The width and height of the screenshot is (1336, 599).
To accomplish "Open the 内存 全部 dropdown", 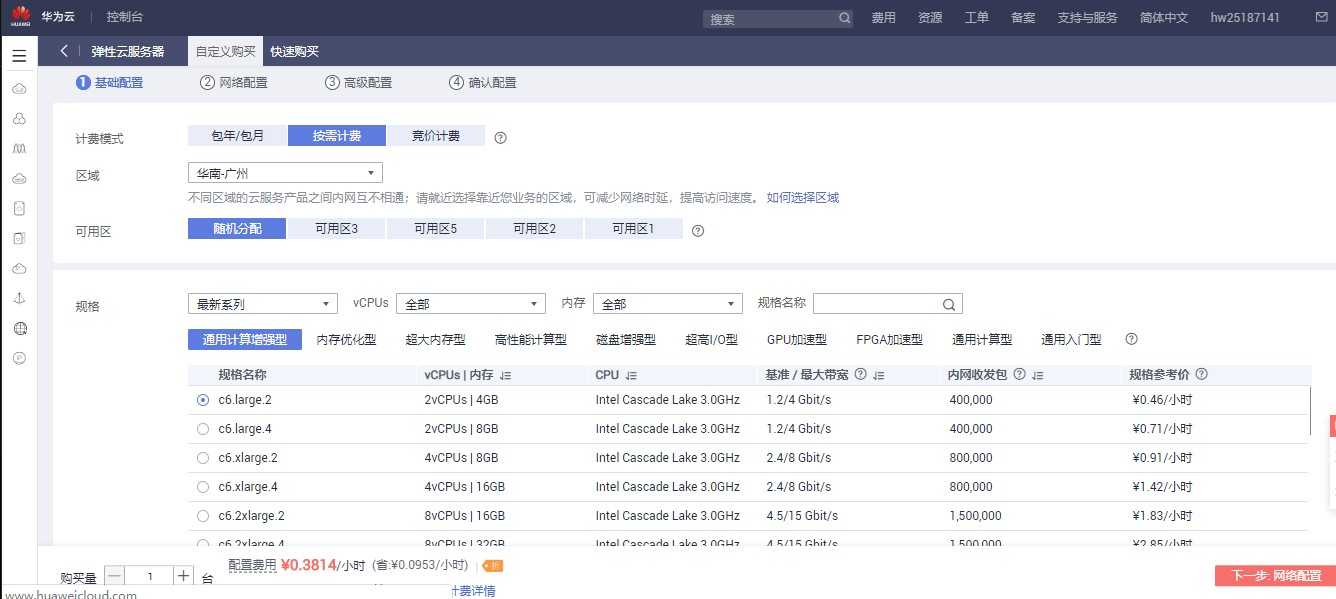I will tap(668, 304).
